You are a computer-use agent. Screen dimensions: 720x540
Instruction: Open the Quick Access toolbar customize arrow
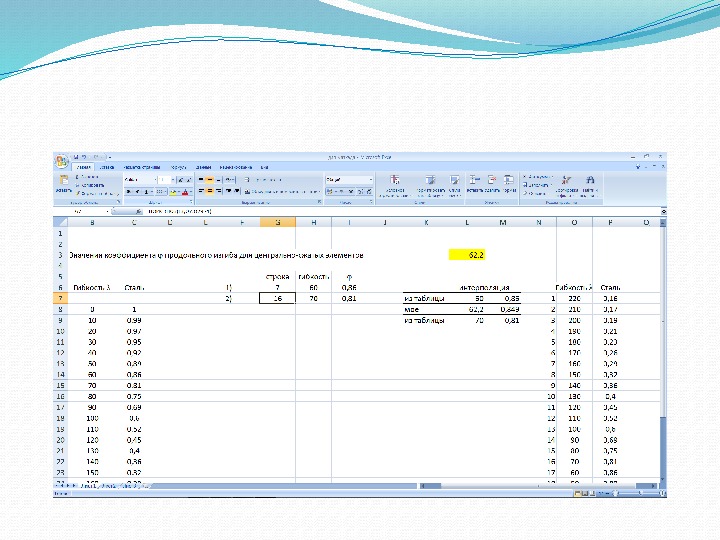pyautogui.click(x=110, y=158)
